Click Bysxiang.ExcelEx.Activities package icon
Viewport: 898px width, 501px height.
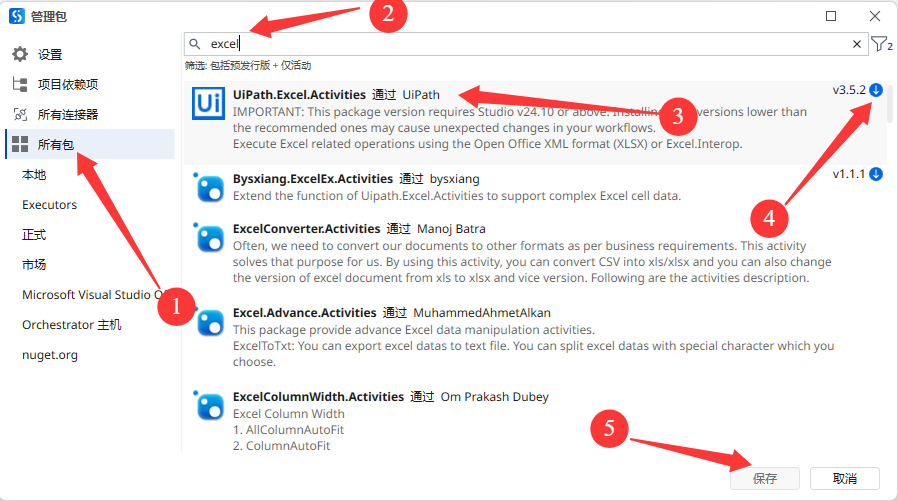pos(209,187)
